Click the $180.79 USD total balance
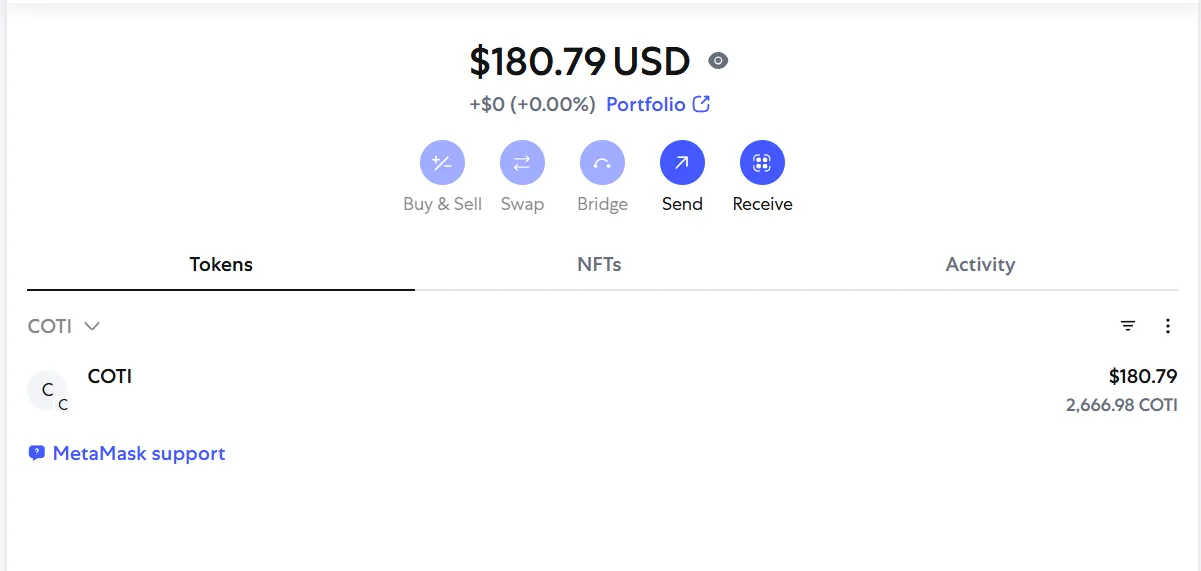Viewport: 1201px width, 571px height. point(580,62)
